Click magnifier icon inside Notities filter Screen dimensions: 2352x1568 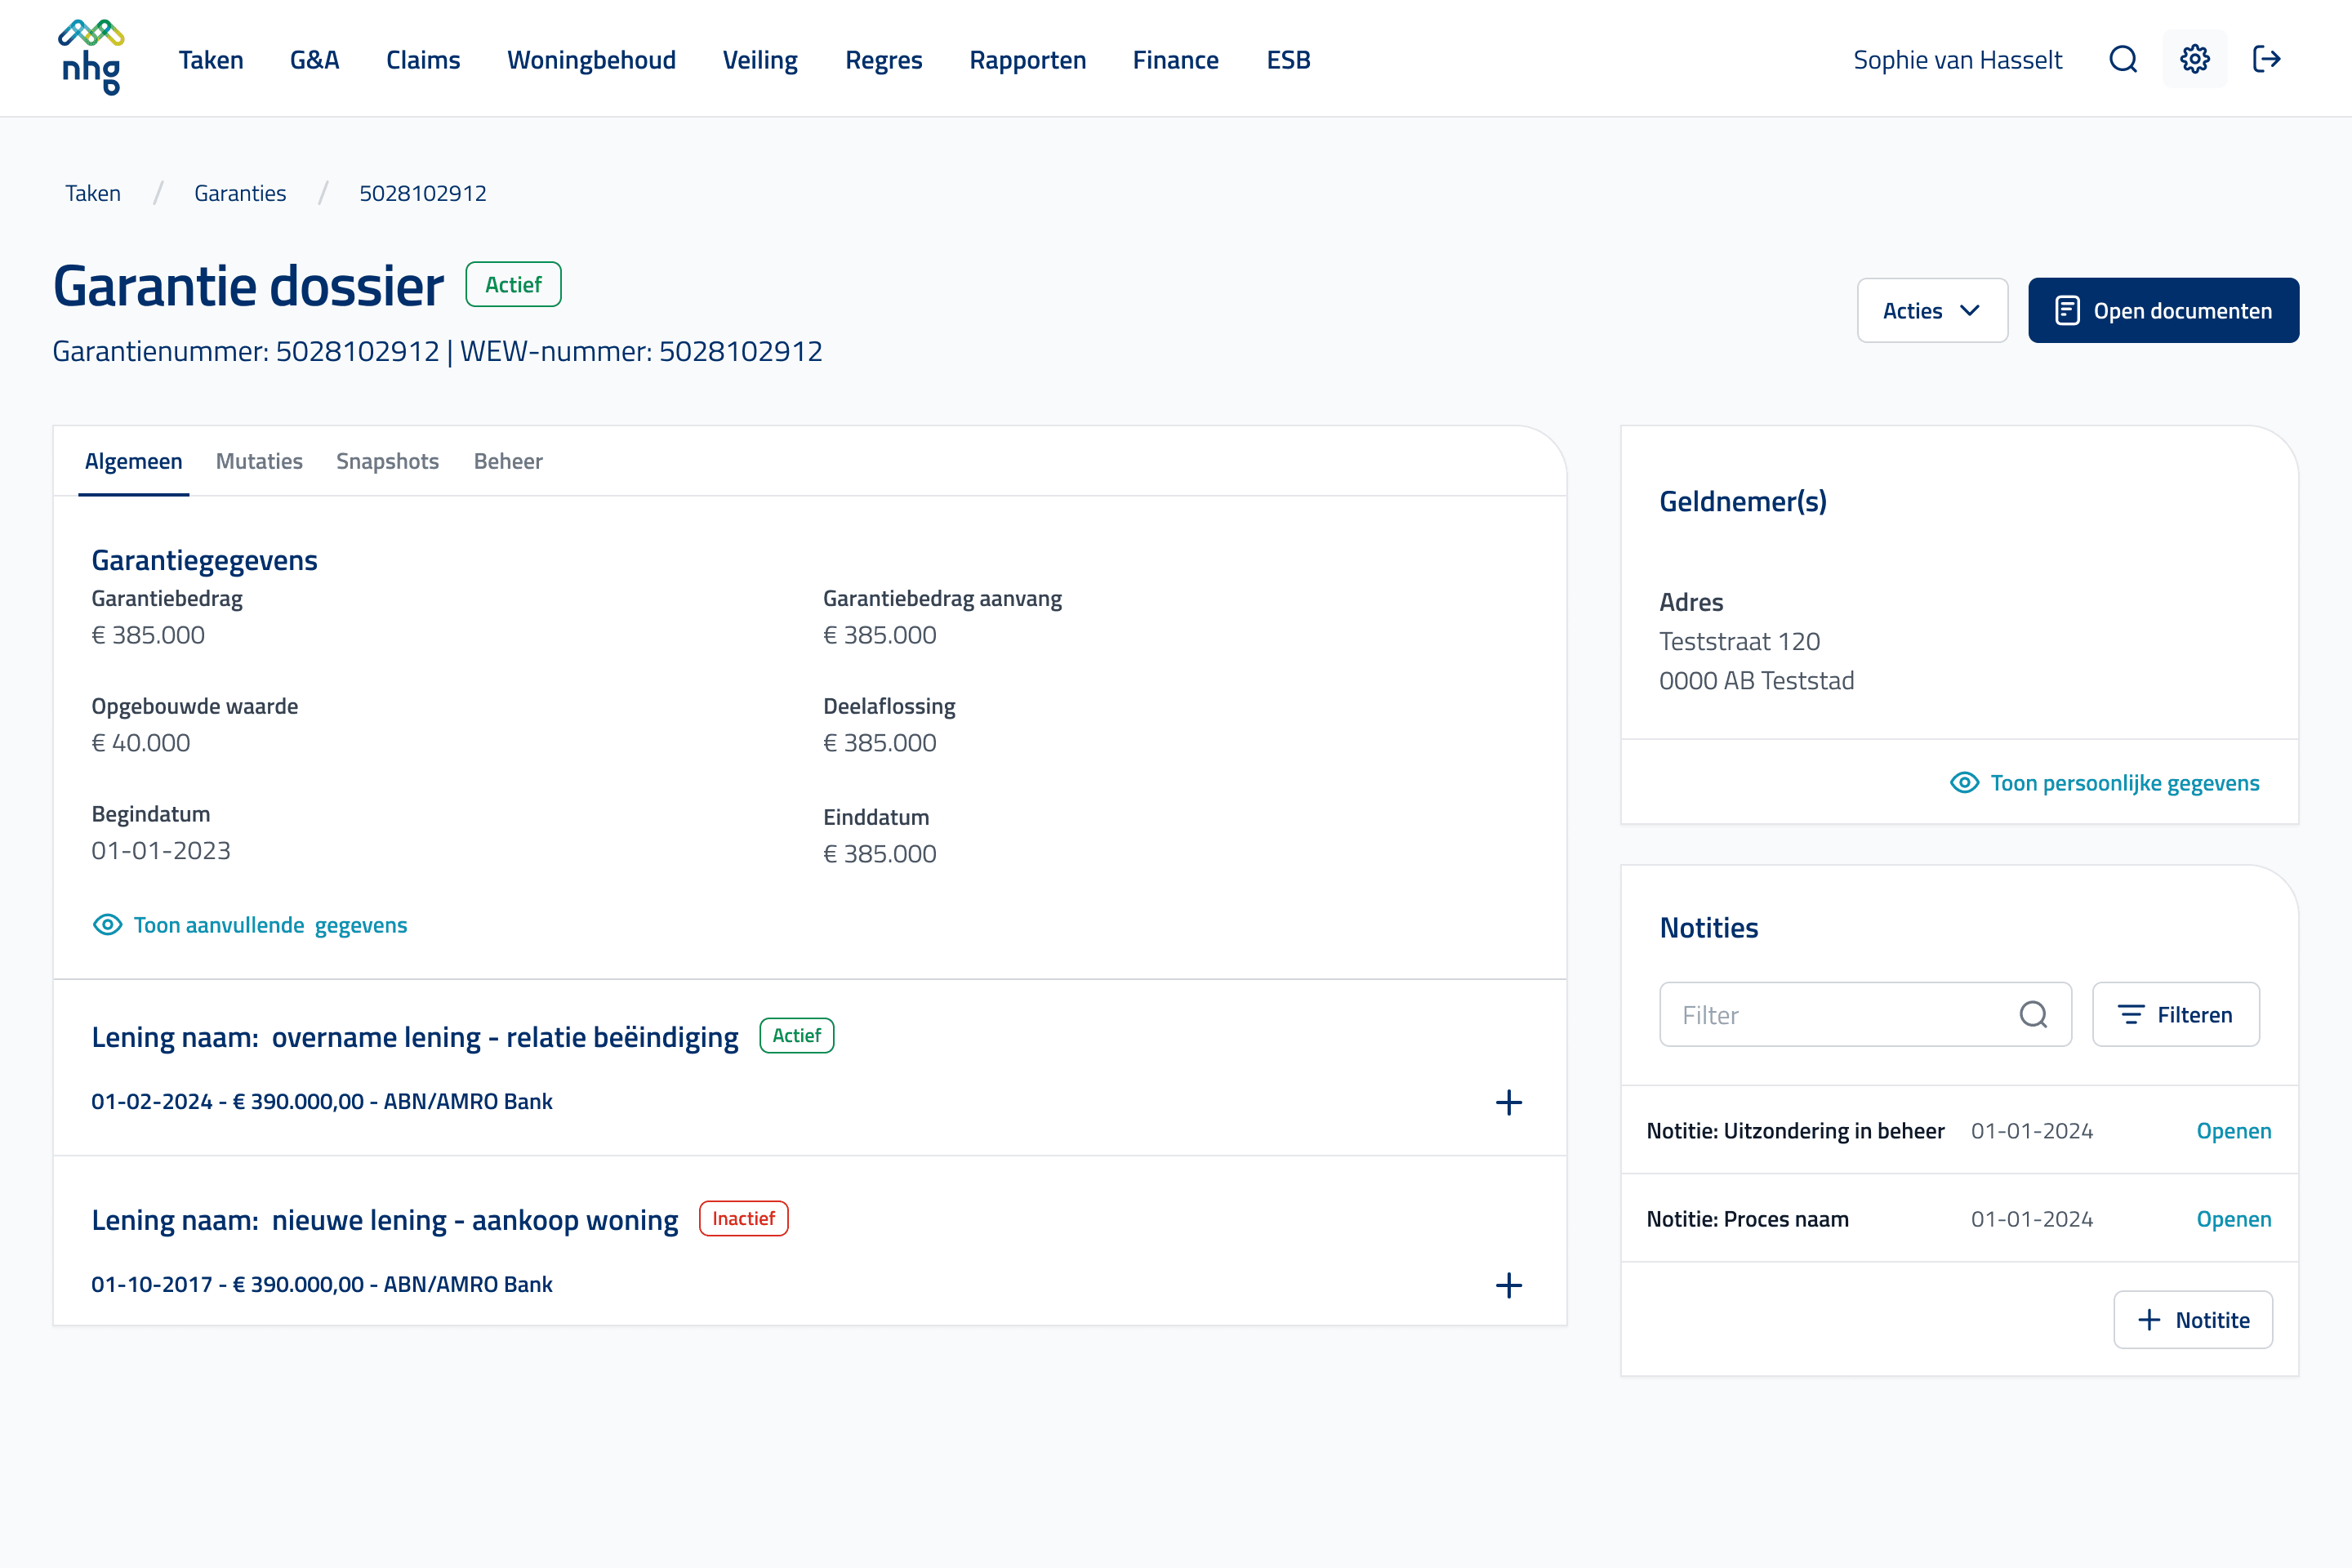click(2033, 1015)
